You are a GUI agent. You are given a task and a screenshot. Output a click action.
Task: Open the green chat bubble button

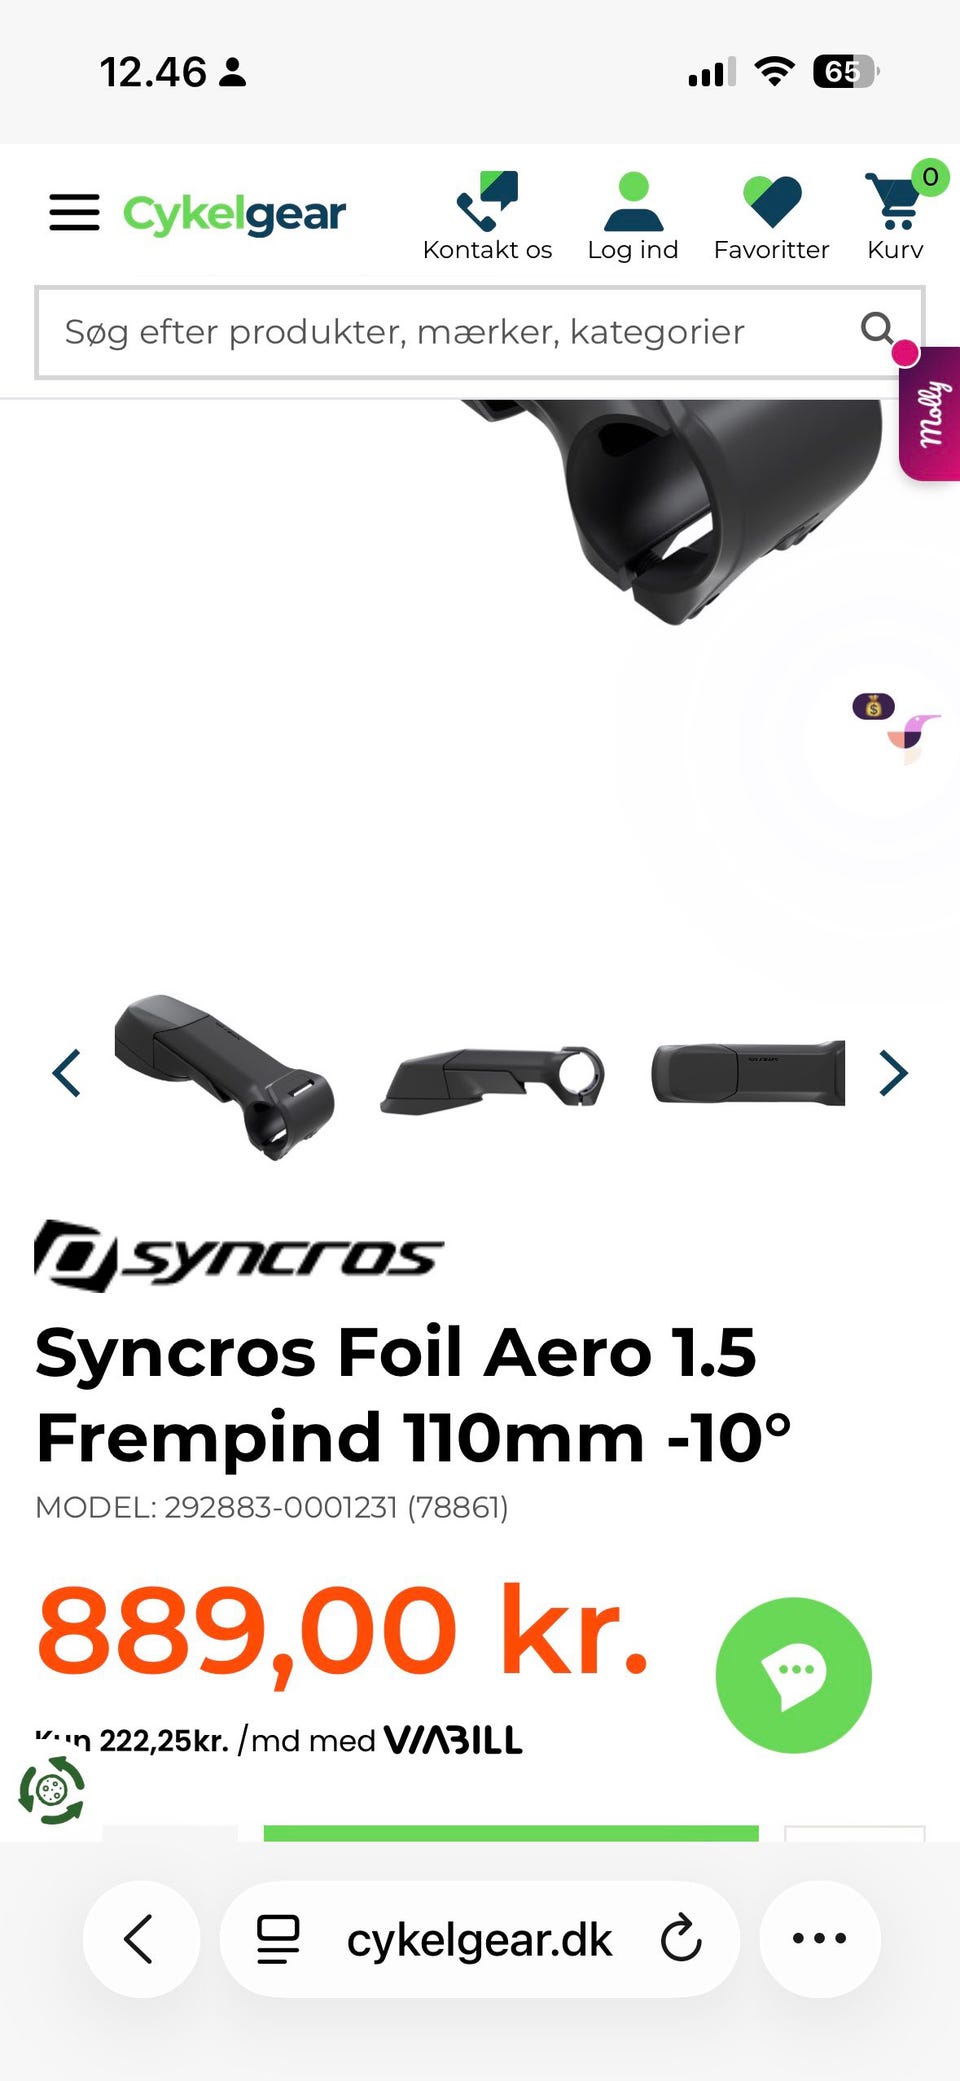pos(794,1675)
